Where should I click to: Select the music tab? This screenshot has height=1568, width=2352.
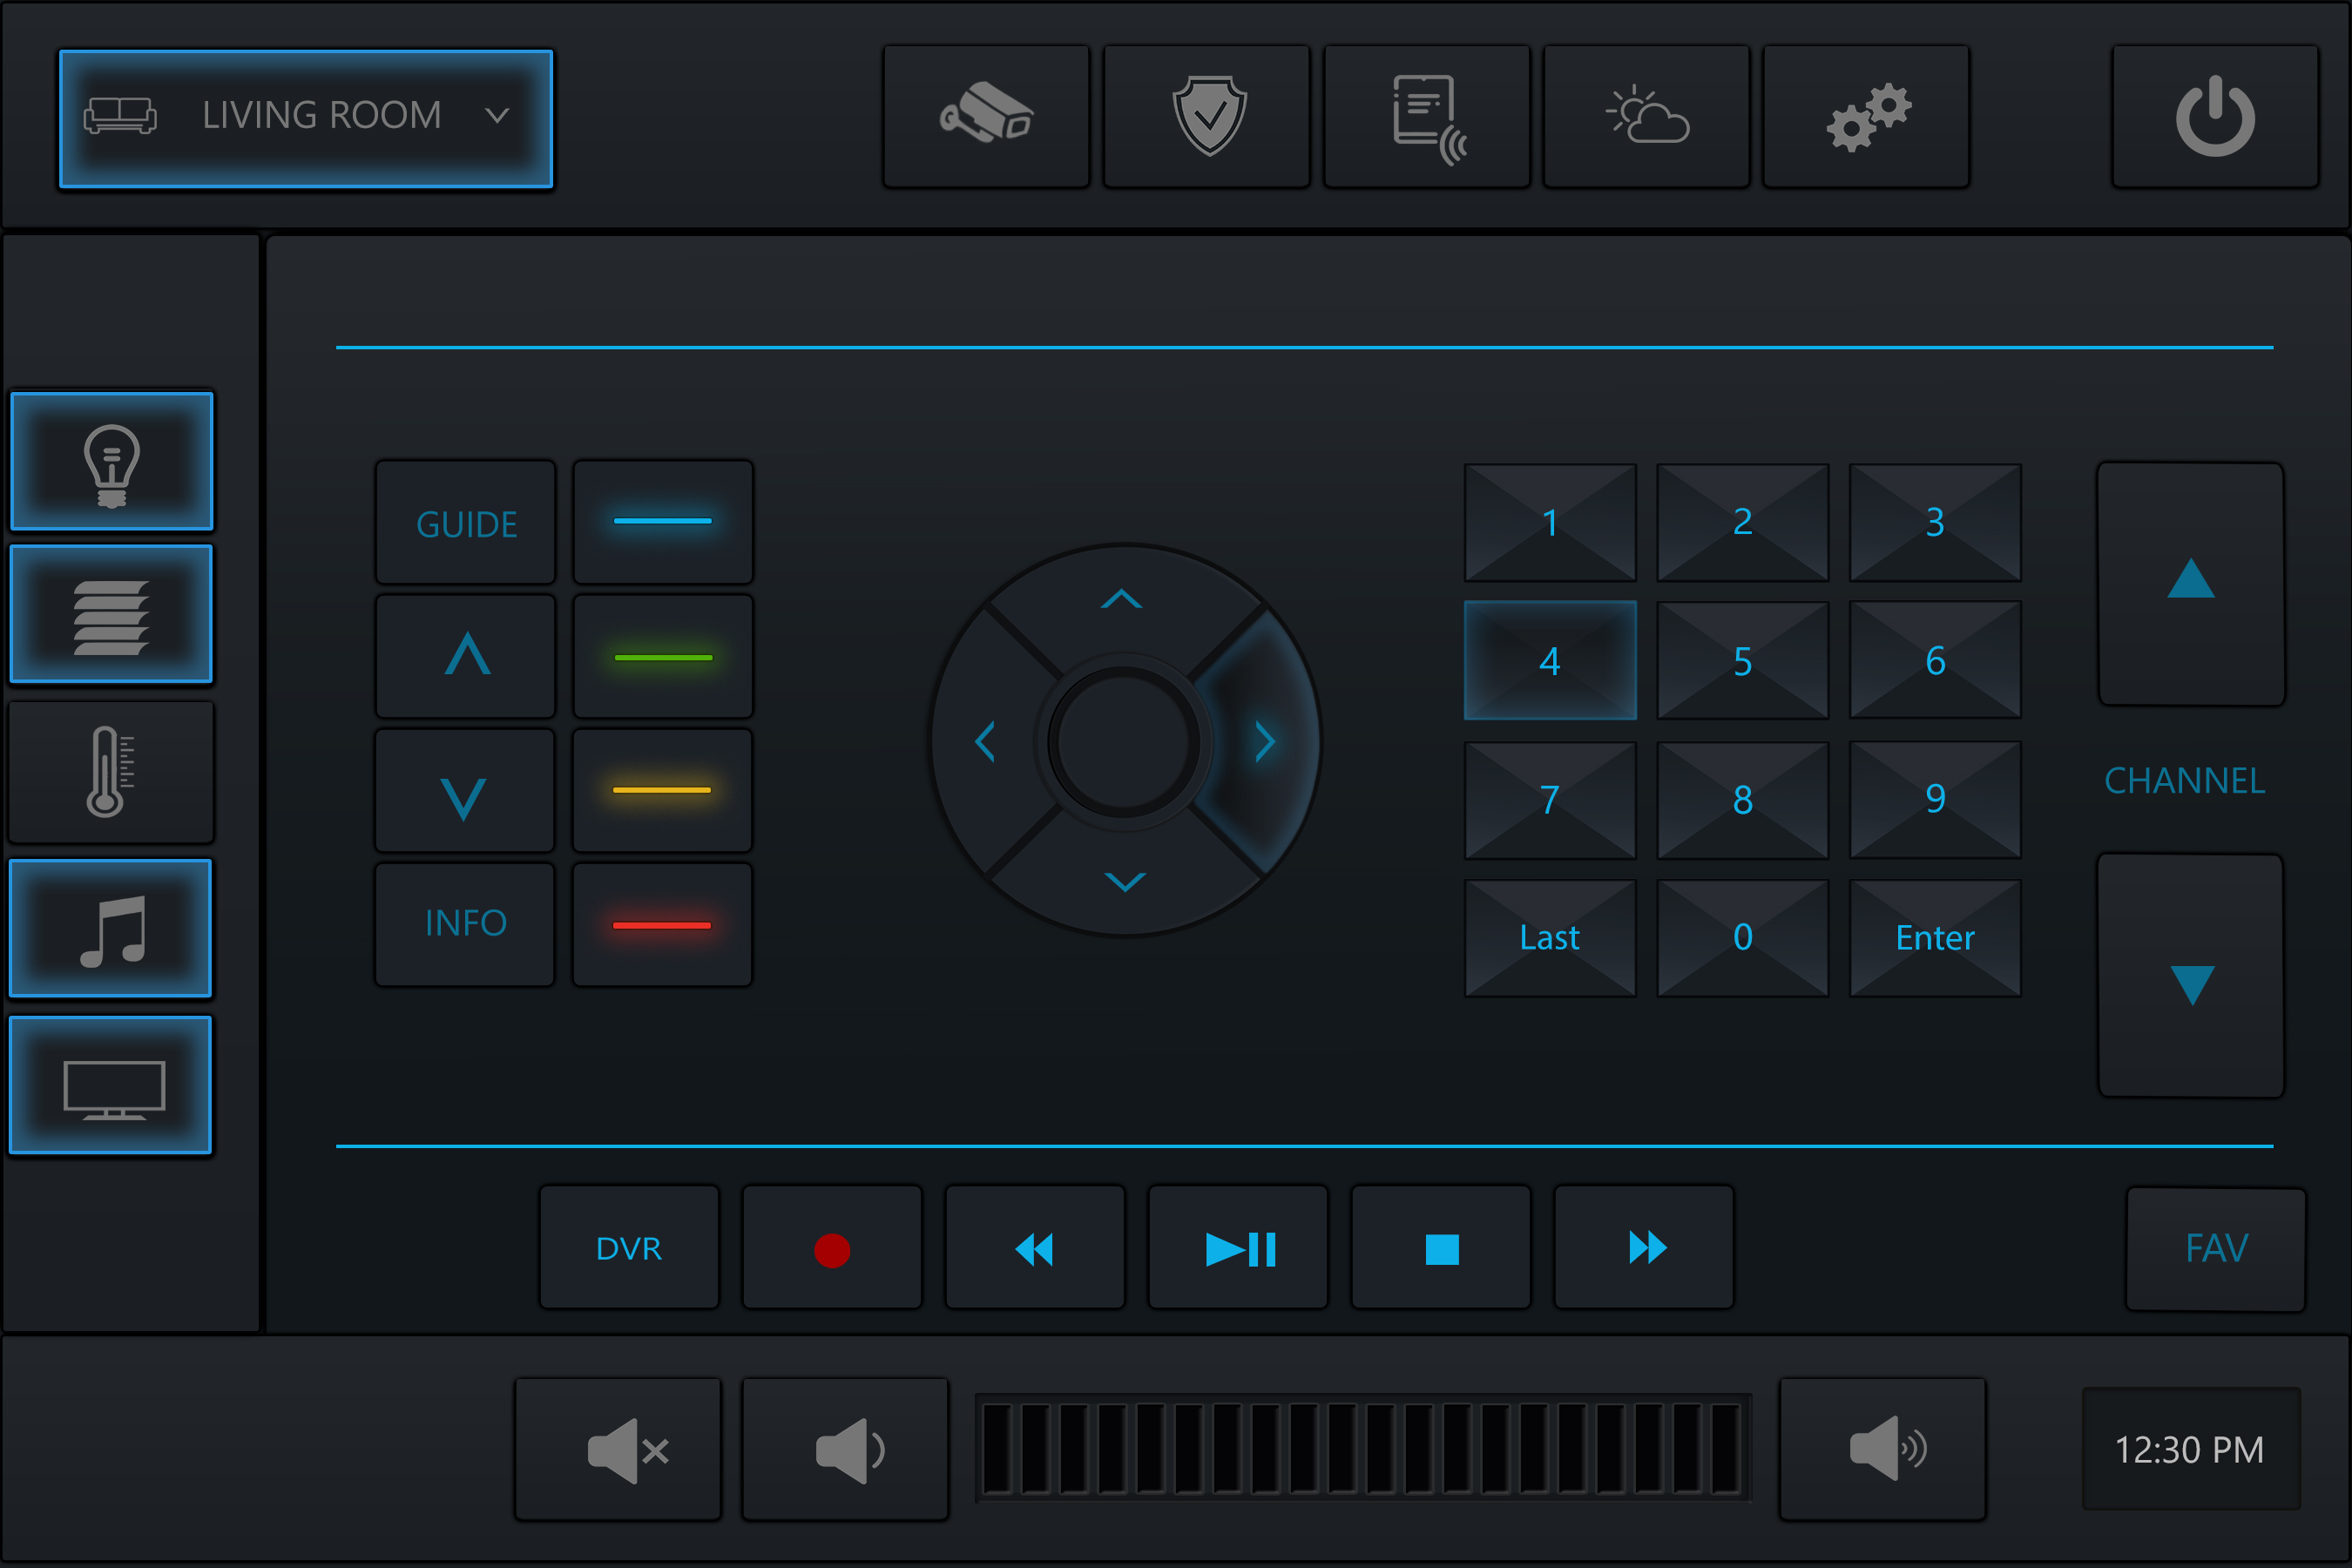[x=111, y=928]
